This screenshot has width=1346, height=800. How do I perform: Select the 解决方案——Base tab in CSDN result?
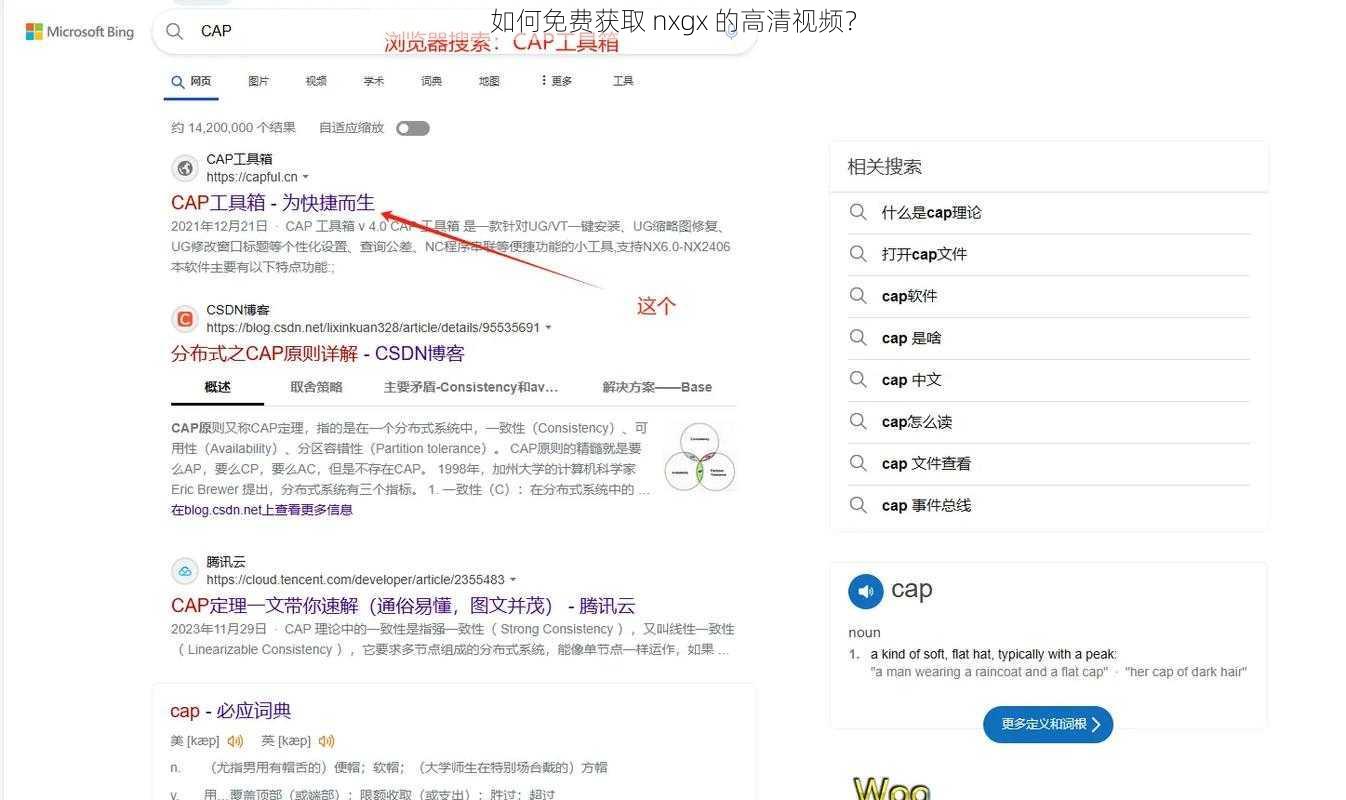coord(657,387)
